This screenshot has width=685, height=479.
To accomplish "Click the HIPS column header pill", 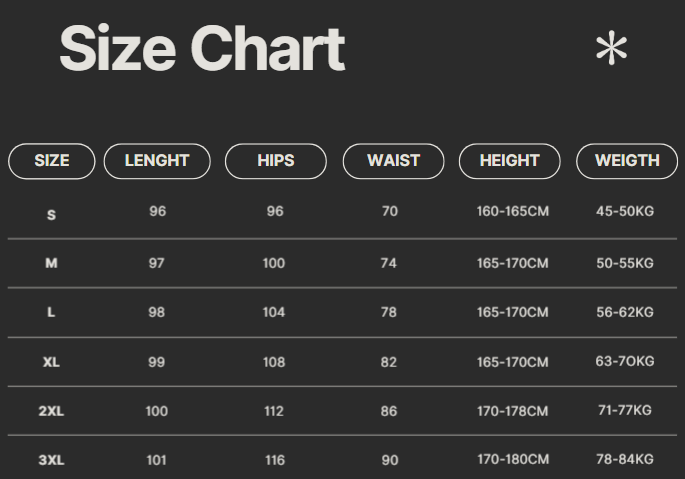I will pos(276,161).
